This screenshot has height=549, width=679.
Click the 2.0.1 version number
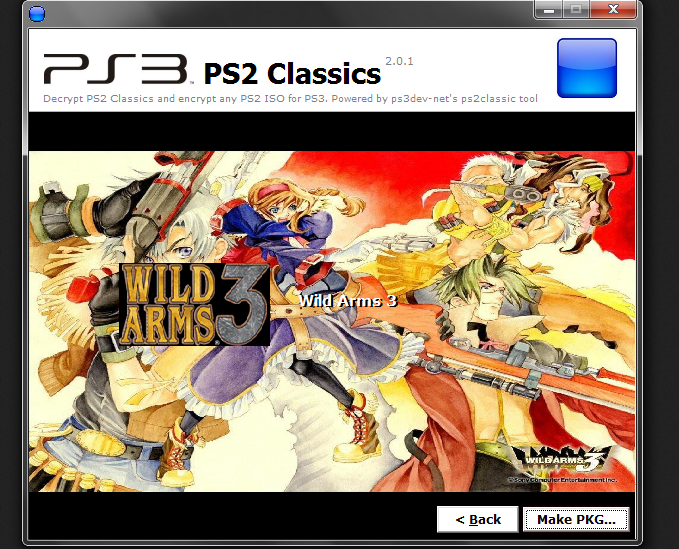tap(399, 61)
